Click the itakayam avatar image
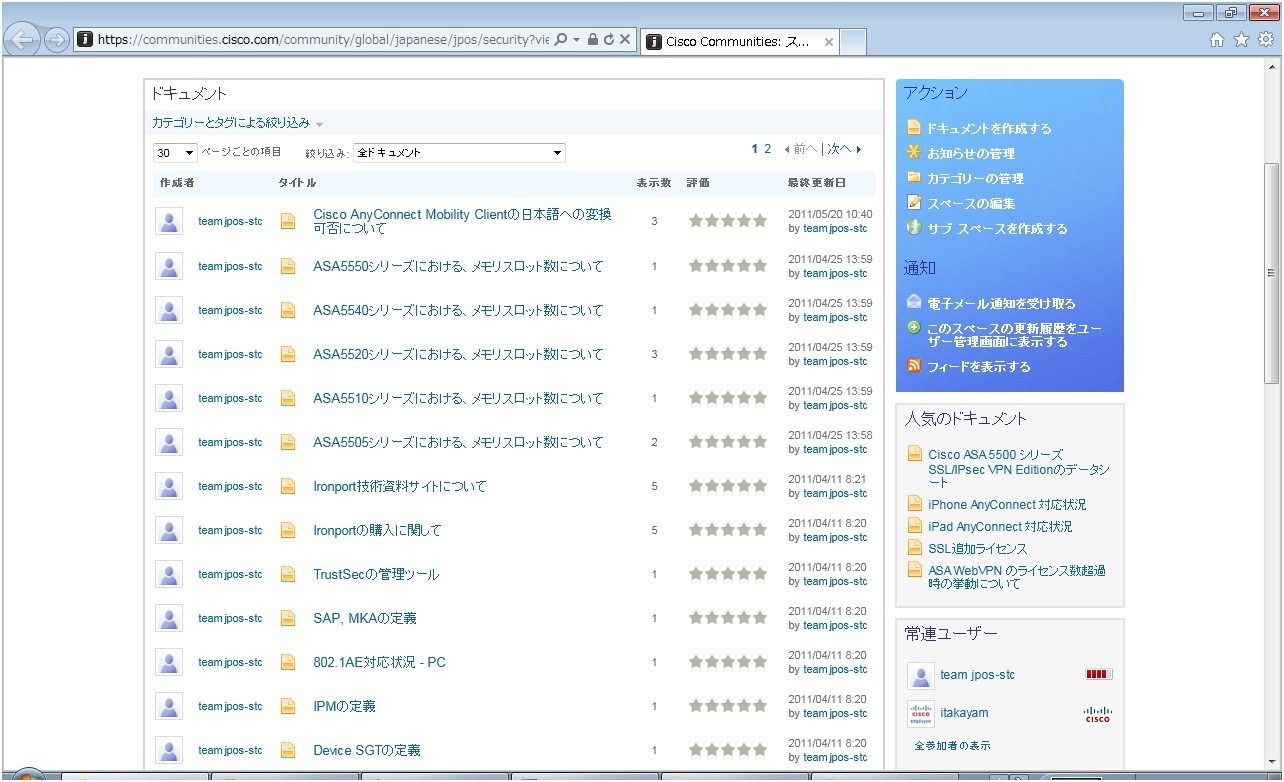This screenshot has height=782, width=1284. coord(920,713)
